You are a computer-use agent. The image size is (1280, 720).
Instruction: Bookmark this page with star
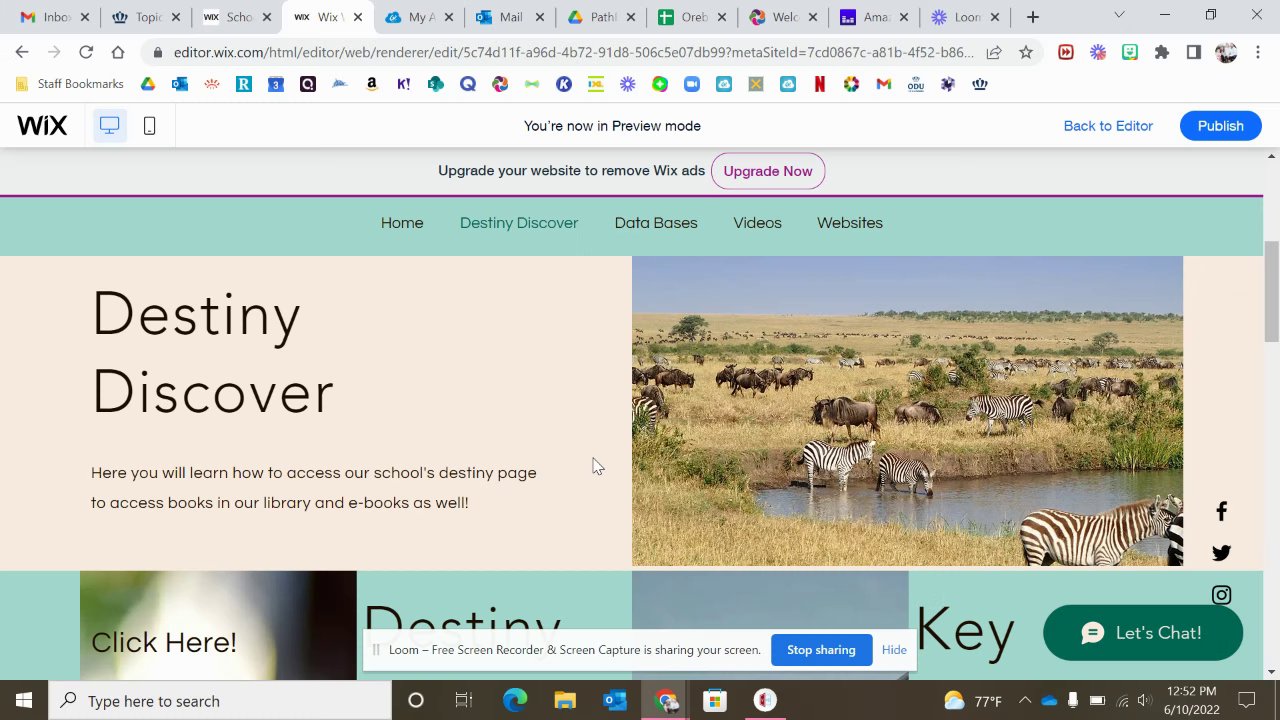(x=1026, y=52)
